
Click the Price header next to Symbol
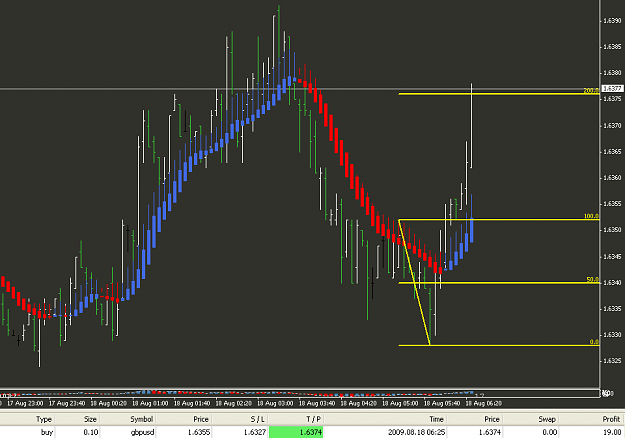tap(201, 419)
